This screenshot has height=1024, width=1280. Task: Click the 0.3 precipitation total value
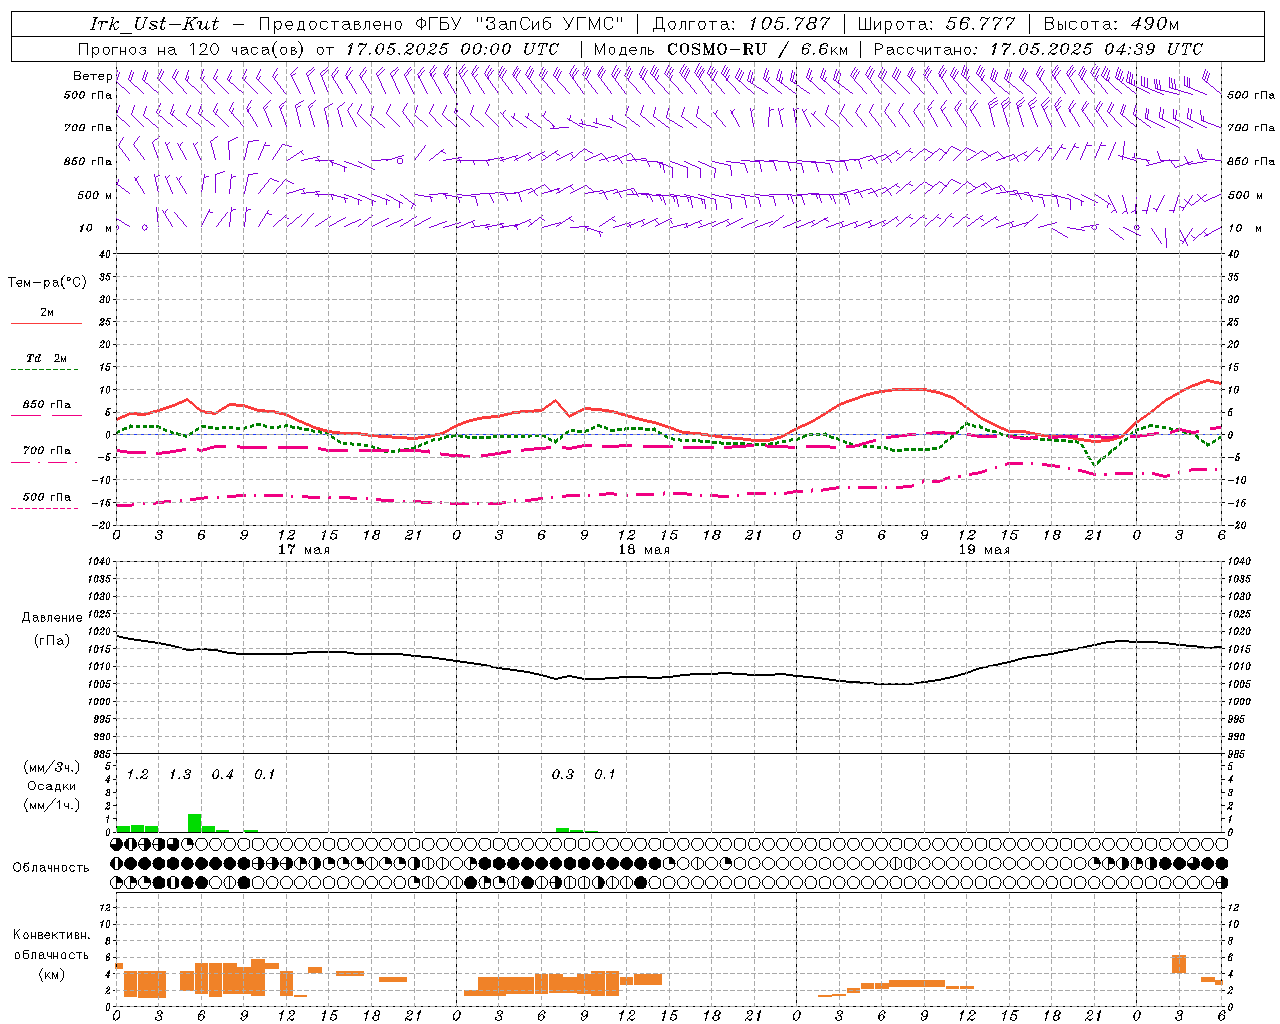(x=563, y=775)
